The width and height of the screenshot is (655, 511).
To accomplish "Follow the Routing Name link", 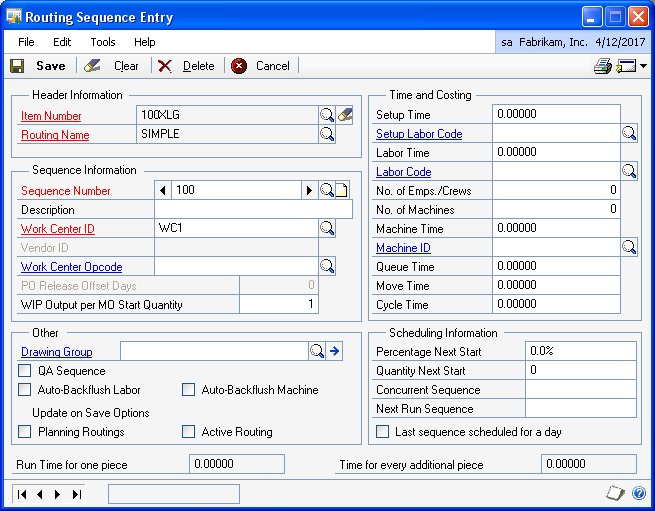I will tap(55, 135).
